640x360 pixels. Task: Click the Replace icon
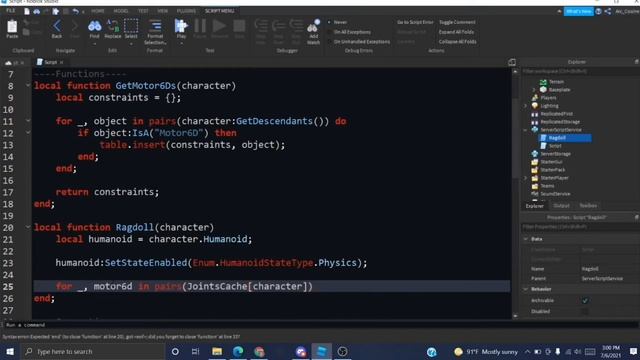113,26
